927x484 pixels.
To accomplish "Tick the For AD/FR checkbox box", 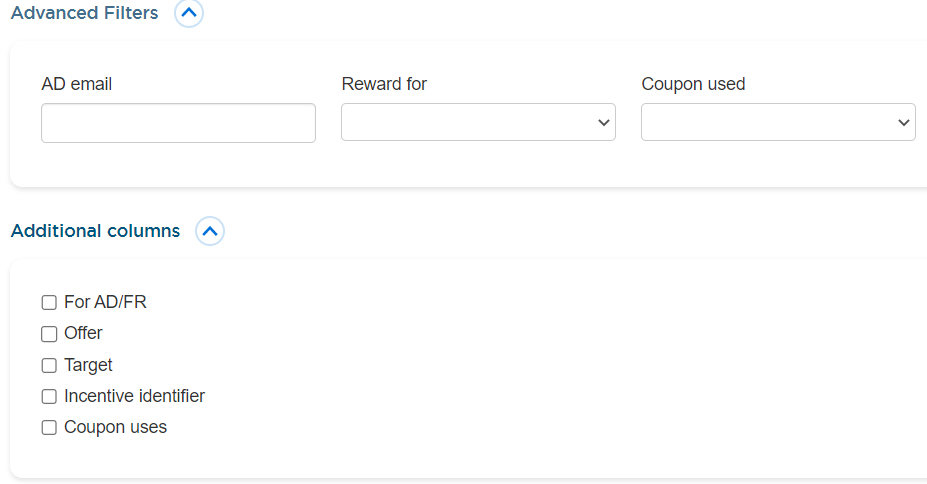I will [x=49, y=303].
